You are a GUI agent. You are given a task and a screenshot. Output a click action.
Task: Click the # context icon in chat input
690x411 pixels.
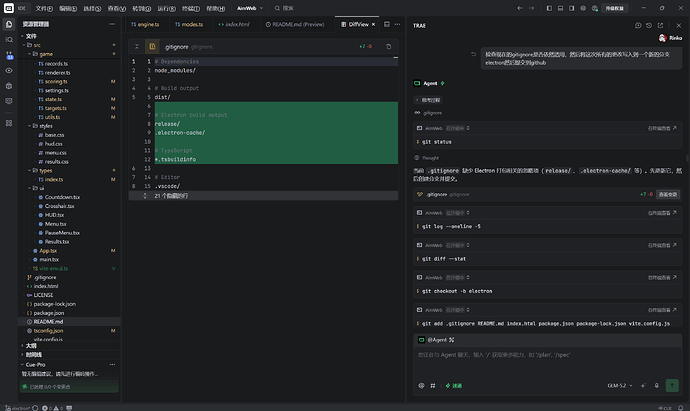pyautogui.click(x=433, y=385)
